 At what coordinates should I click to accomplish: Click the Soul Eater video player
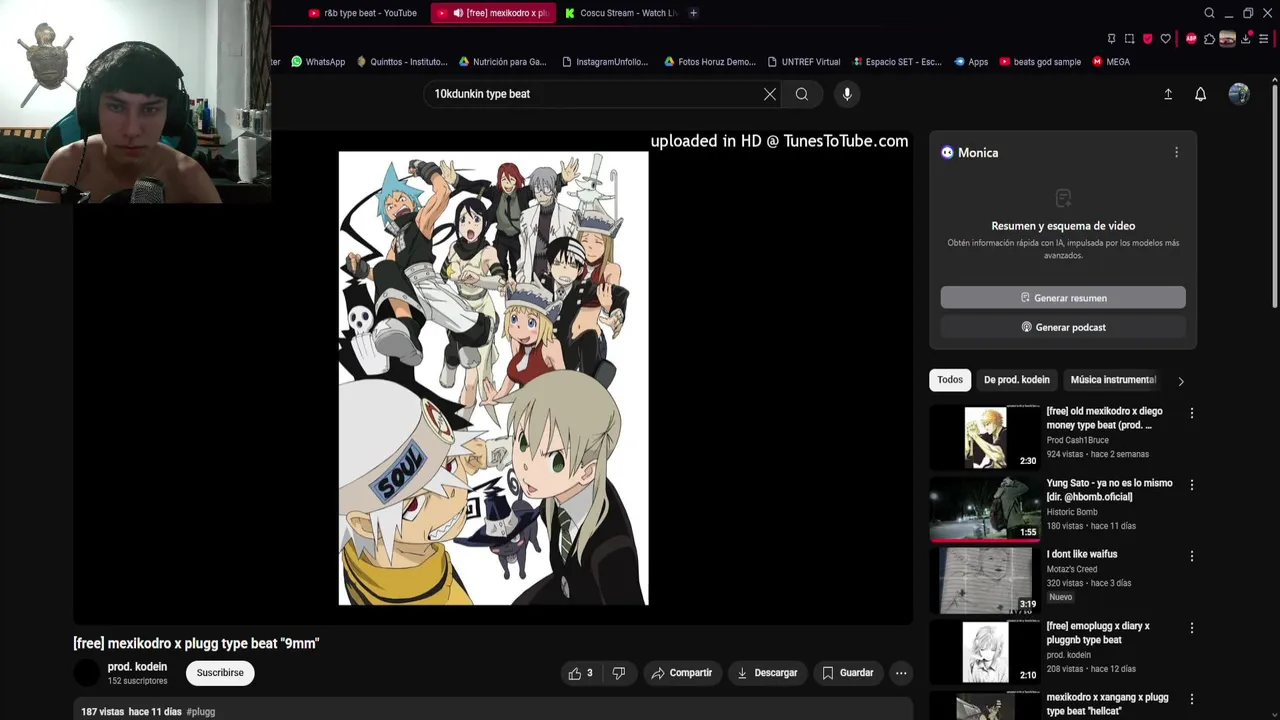(493, 378)
